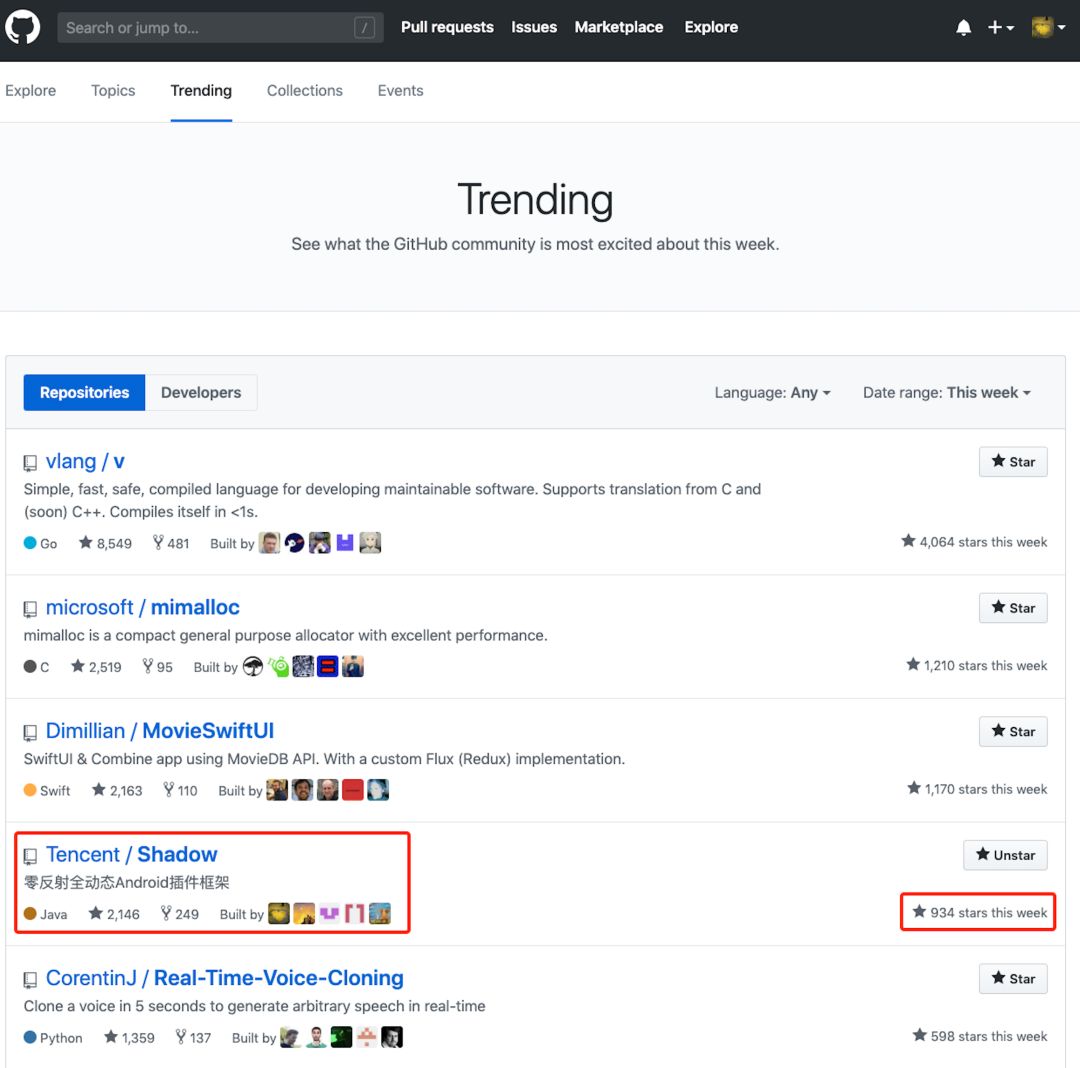Open first contributor avatar of vlang / v
1080x1068 pixels.
(x=269, y=543)
